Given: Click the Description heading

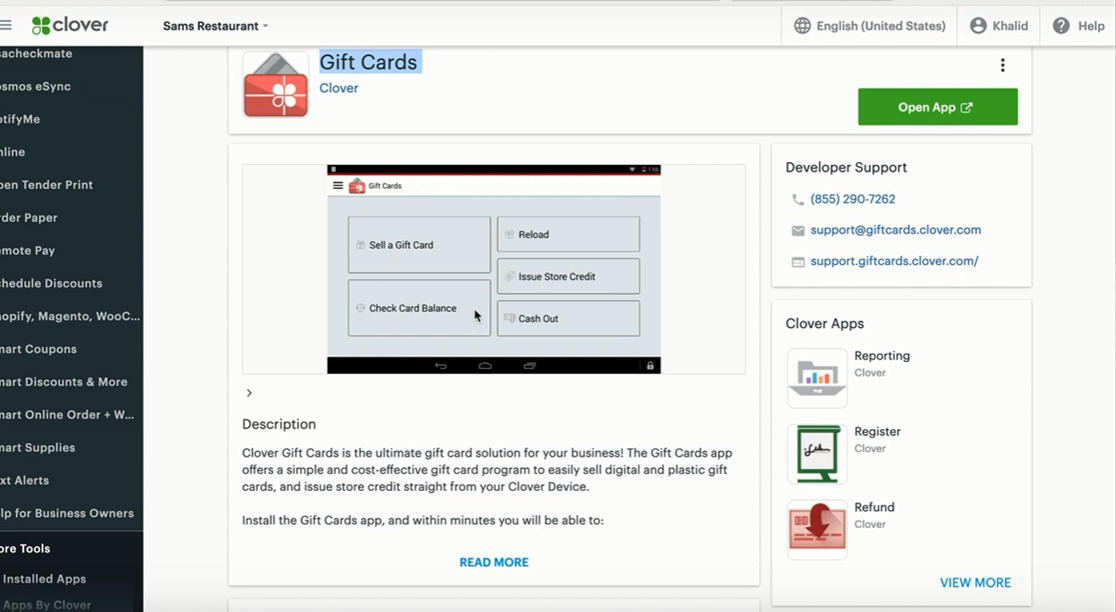Looking at the screenshot, I should click(279, 424).
